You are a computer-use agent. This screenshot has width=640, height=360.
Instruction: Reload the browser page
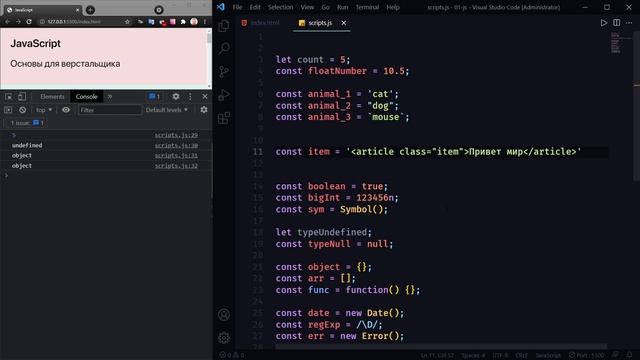tap(29, 22)
